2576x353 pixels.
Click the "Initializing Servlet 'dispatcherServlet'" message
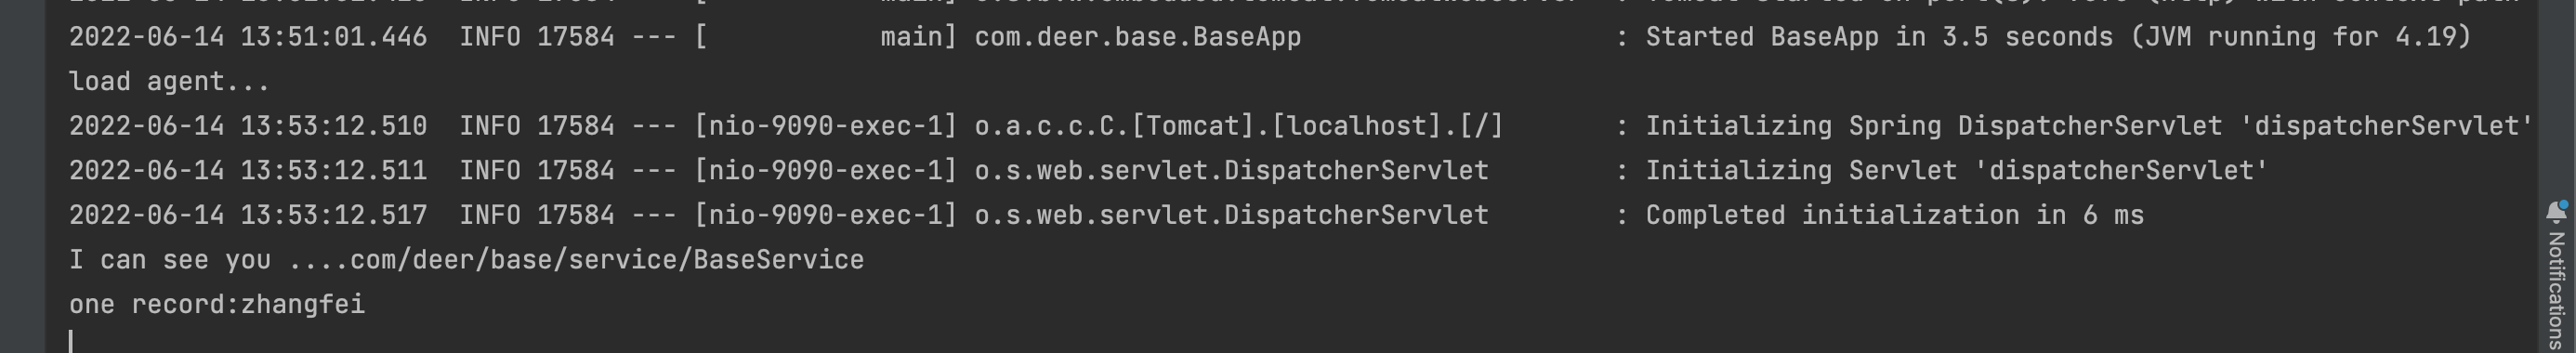coord(1957,171)
